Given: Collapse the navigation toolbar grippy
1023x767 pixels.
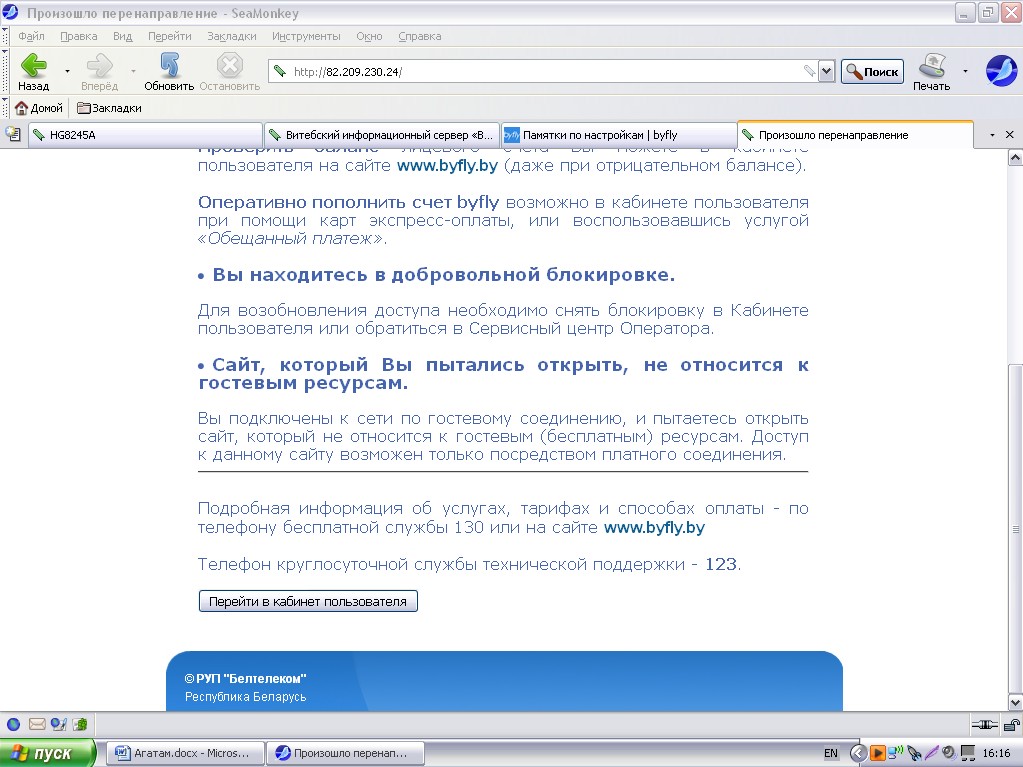Looking at the screenshot, I should [x=5, y=71].
